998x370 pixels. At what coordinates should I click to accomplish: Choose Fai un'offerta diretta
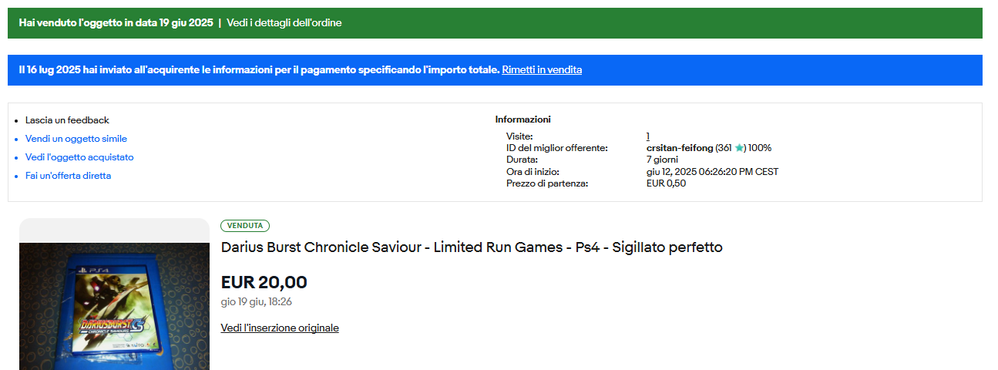[x=68, y=175]
